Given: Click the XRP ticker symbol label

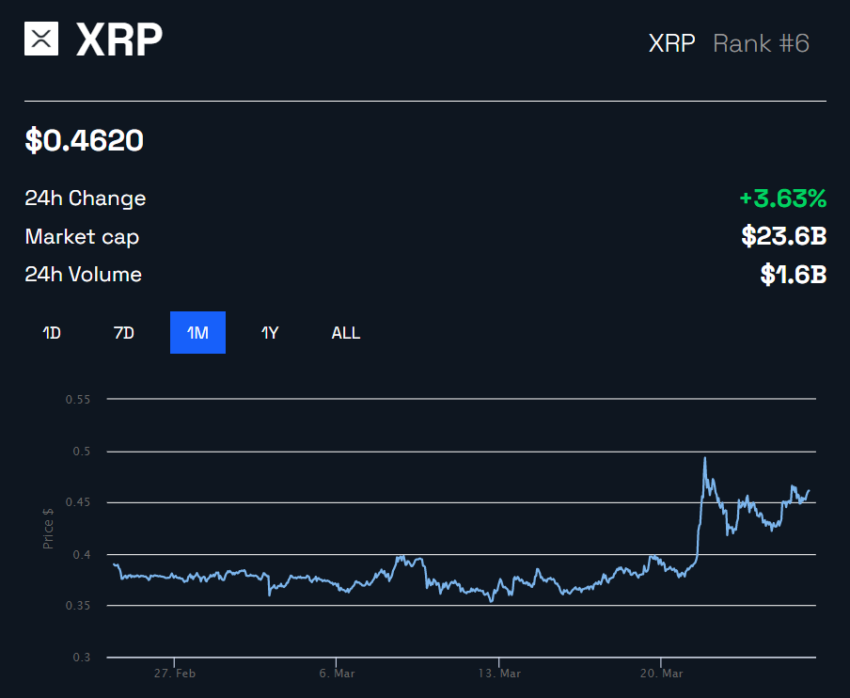Looking at the screenshot, I should 672,43.
